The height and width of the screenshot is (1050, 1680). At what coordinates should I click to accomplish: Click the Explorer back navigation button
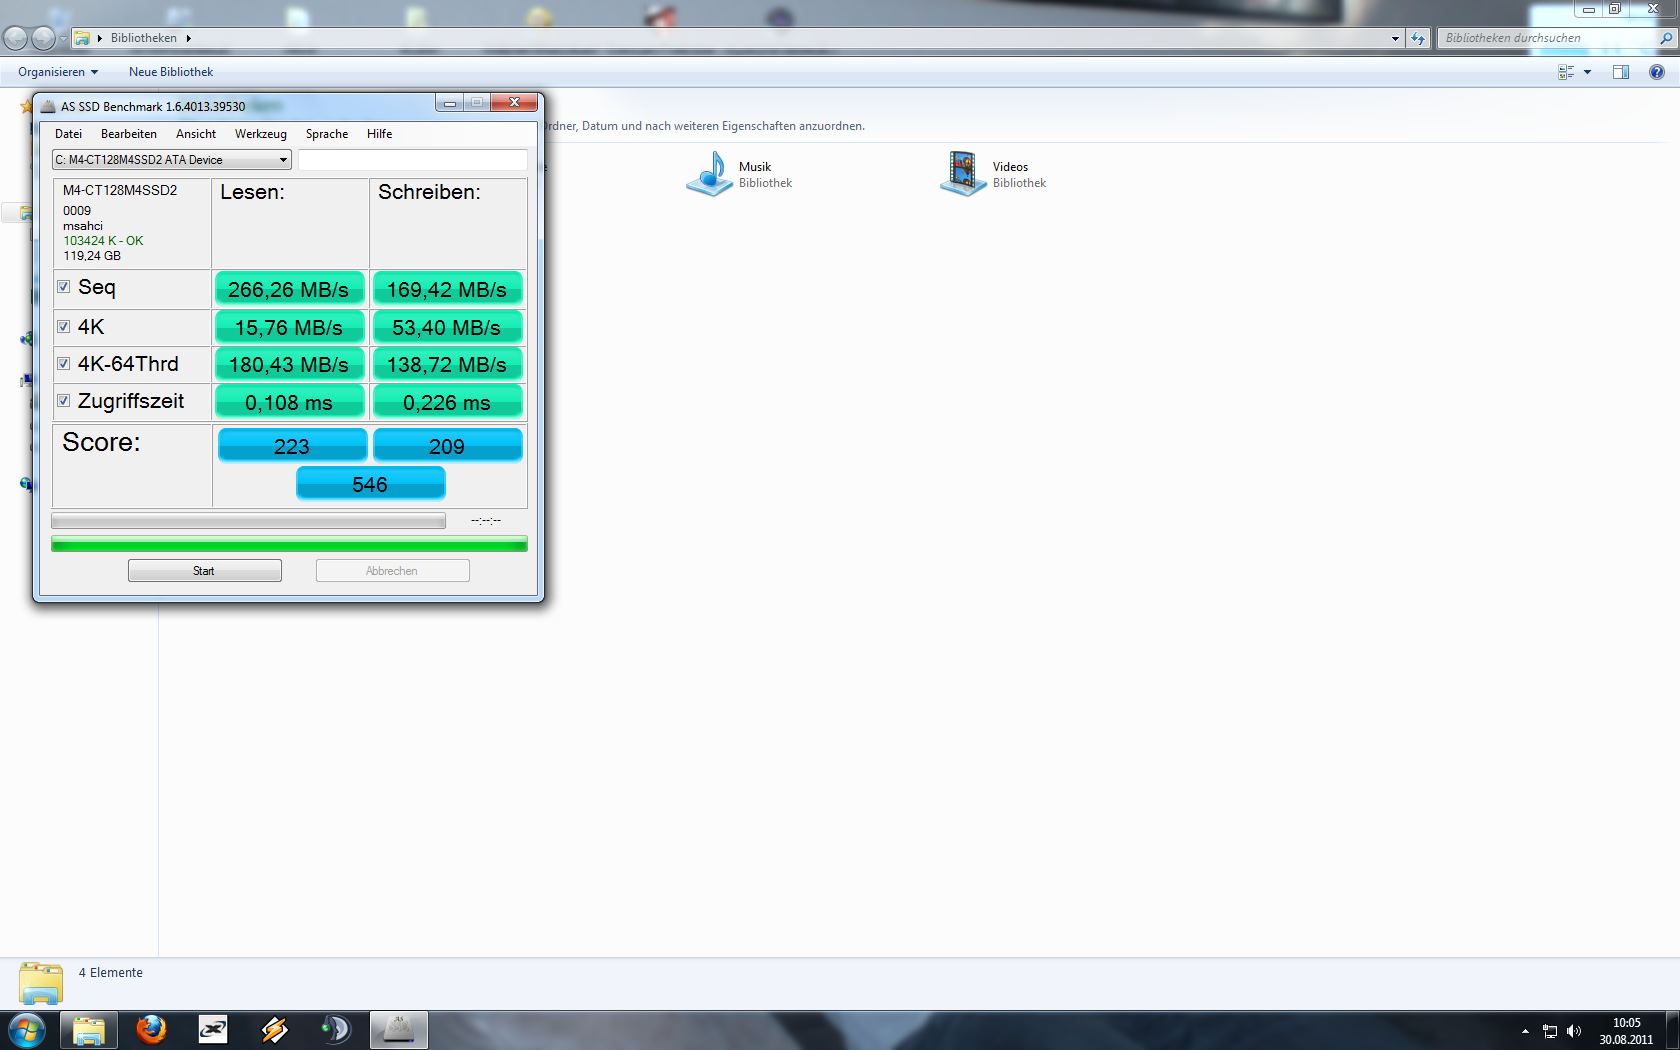coord(15,38)
